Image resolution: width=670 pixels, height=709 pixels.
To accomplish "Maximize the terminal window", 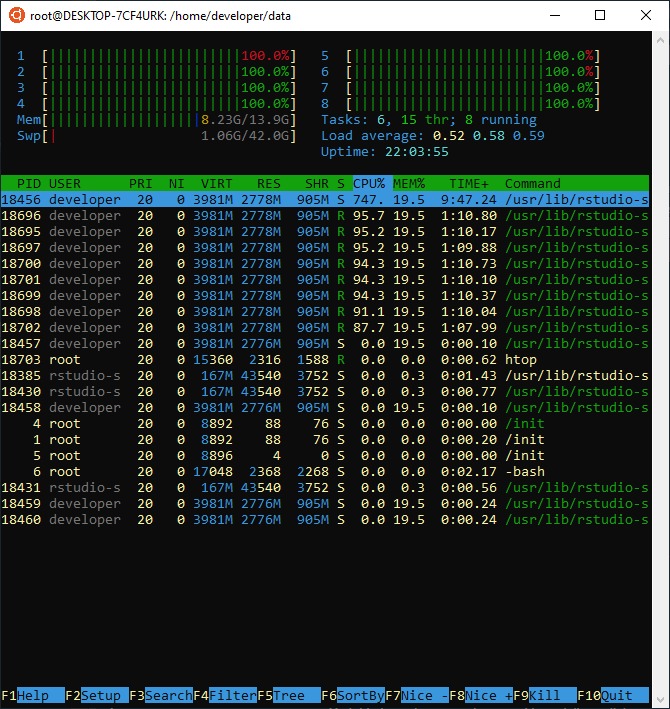I will coord(600,15).
